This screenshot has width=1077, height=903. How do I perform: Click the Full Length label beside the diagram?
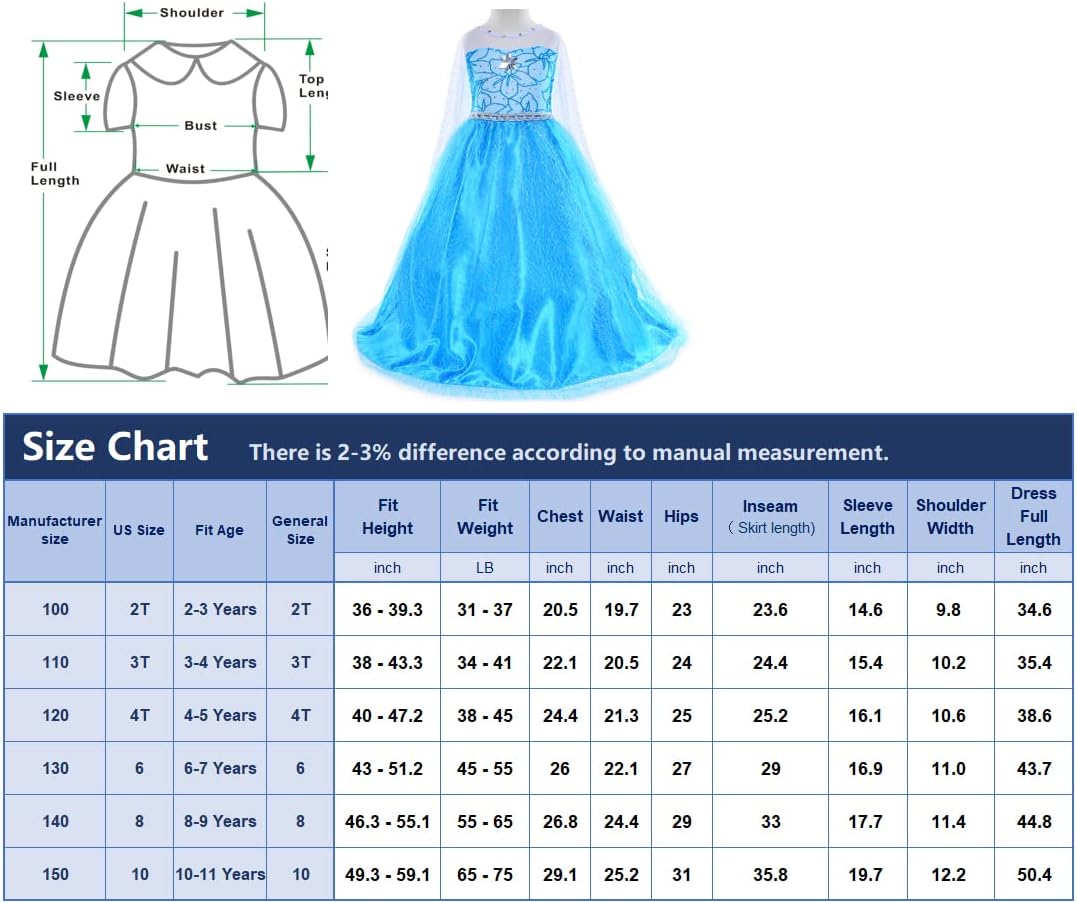[x=54, y=174]
